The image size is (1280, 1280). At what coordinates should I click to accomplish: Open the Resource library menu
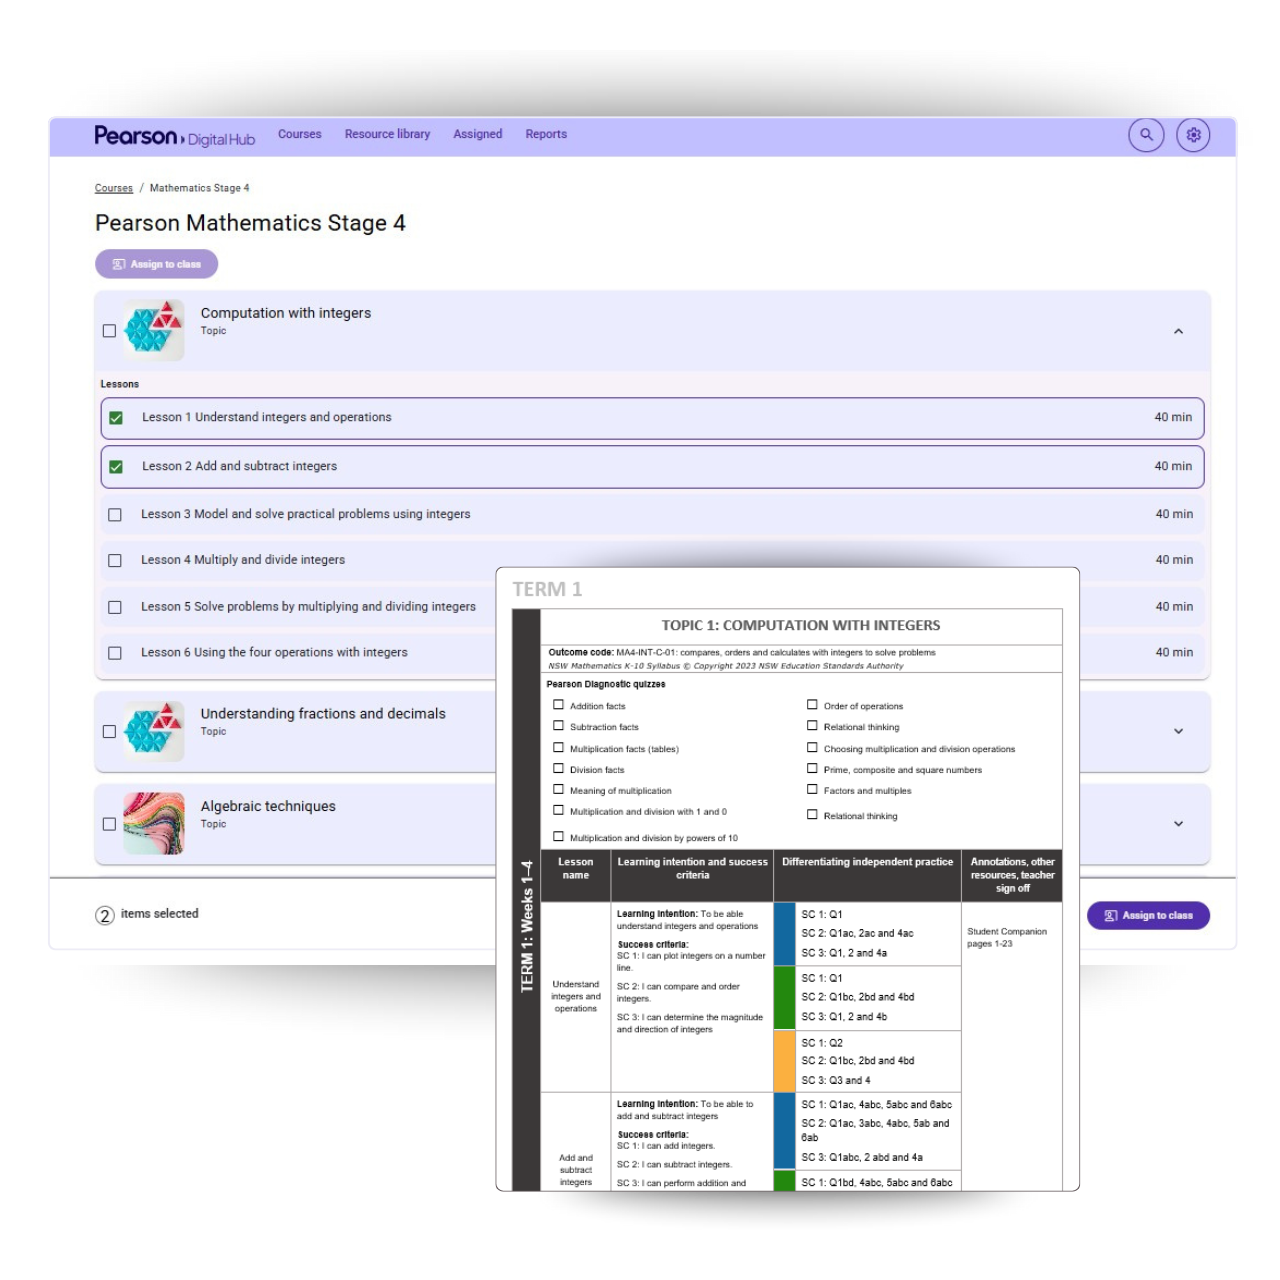coord(387,134)
